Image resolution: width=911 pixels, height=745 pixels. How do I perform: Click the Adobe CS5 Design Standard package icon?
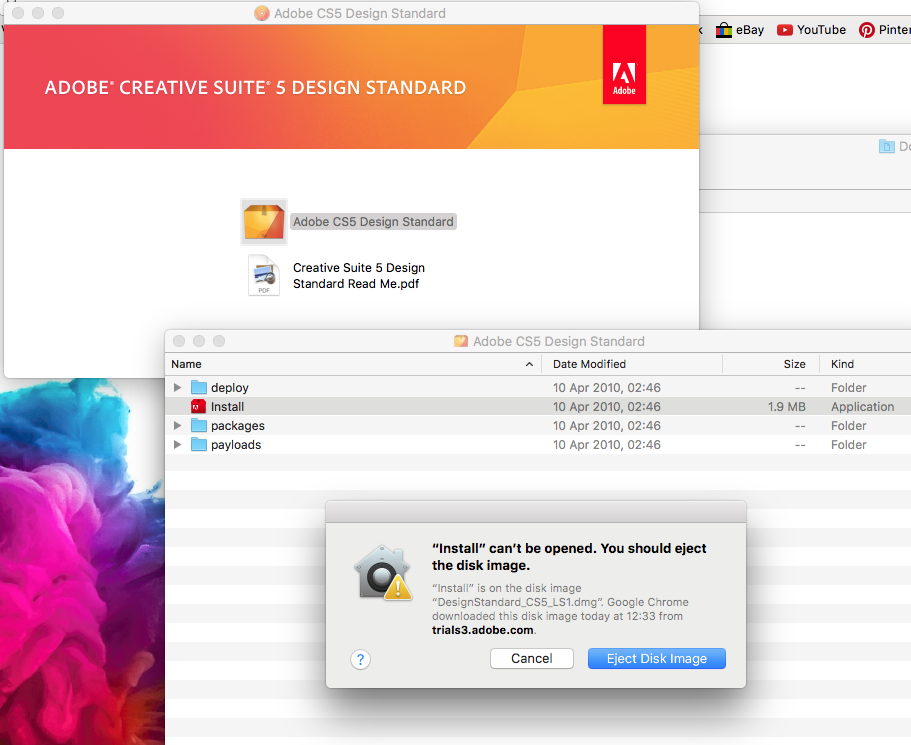264,222
